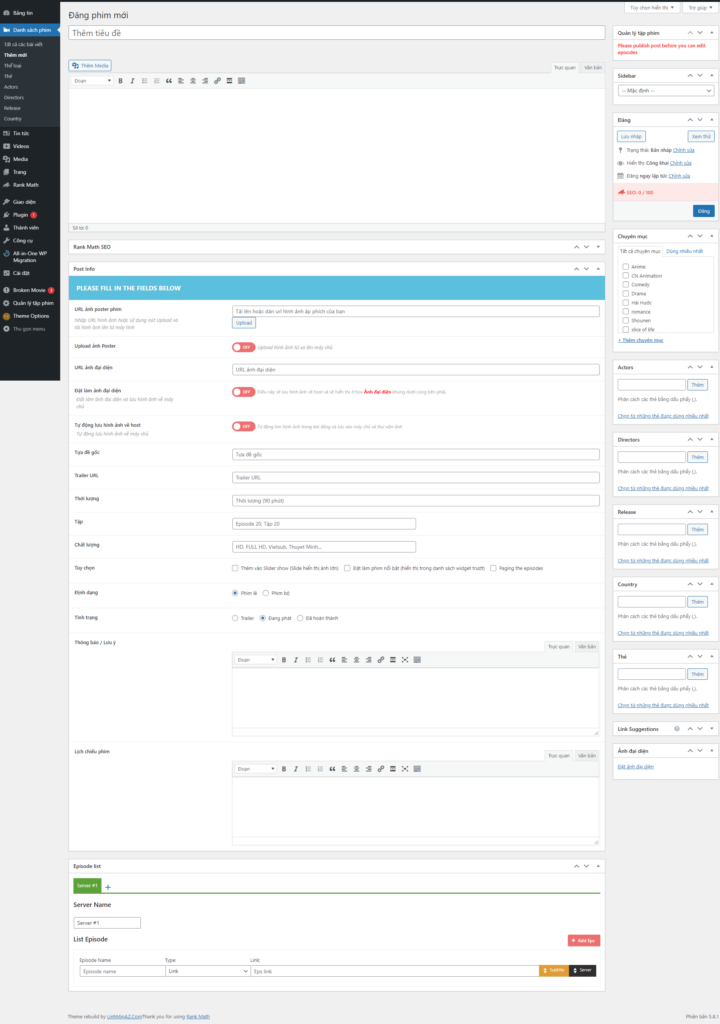The image size is (720, 1024).
Task: Click Lưu nháp save draft button
Action: coord(631,136)
